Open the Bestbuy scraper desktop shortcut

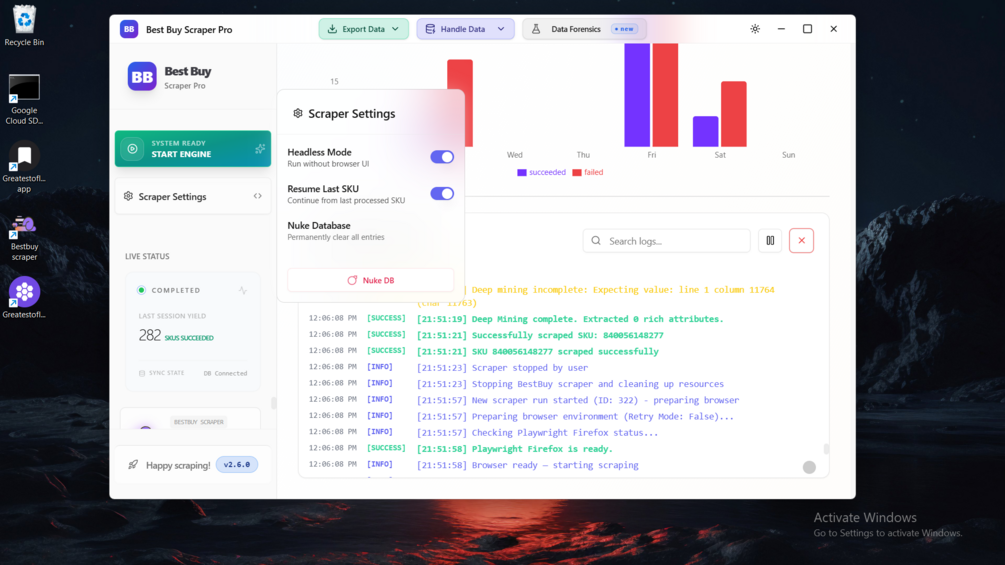pos(24,238)
